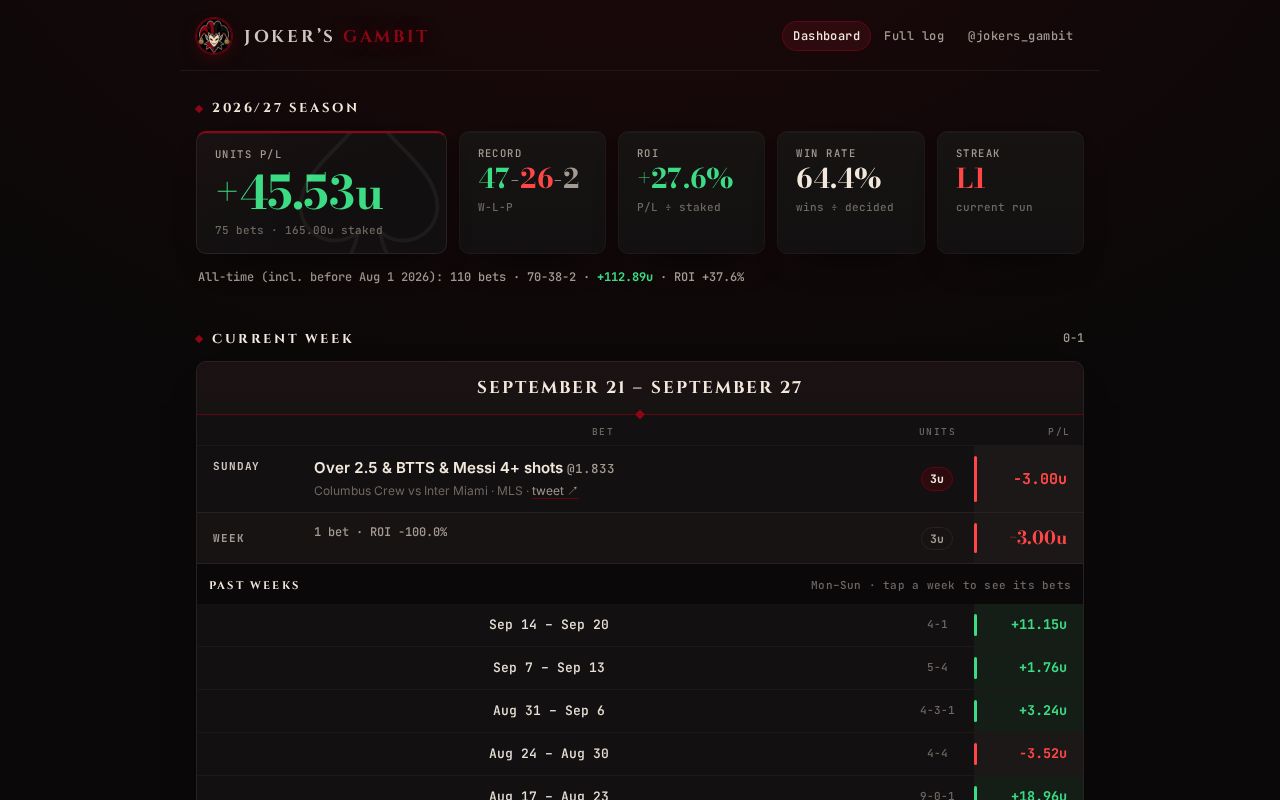Expand the Aug 17 – Aug 23 week
This screenshot has height=800, width=1280.
(640, 790)
